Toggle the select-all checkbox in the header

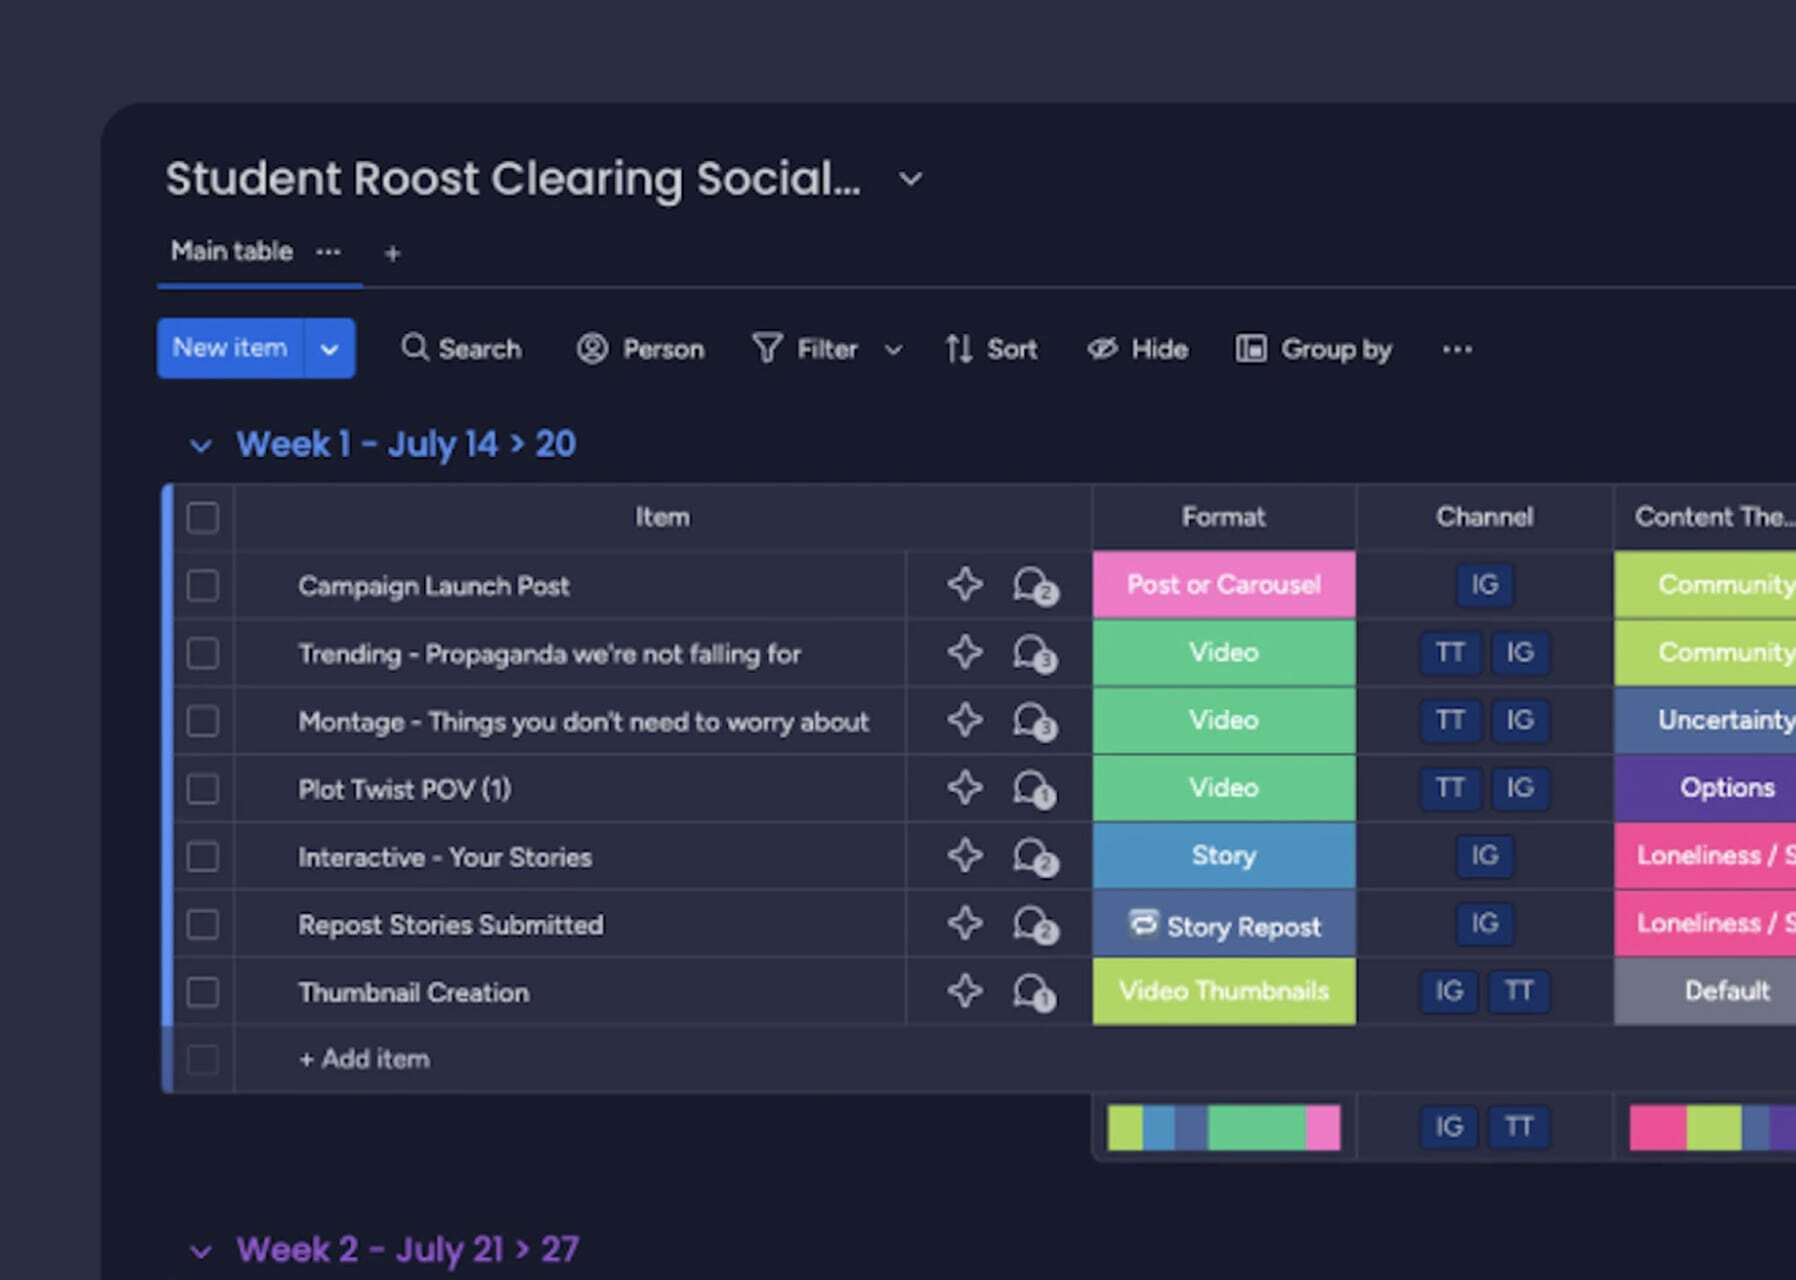click(x=202, y=517)
